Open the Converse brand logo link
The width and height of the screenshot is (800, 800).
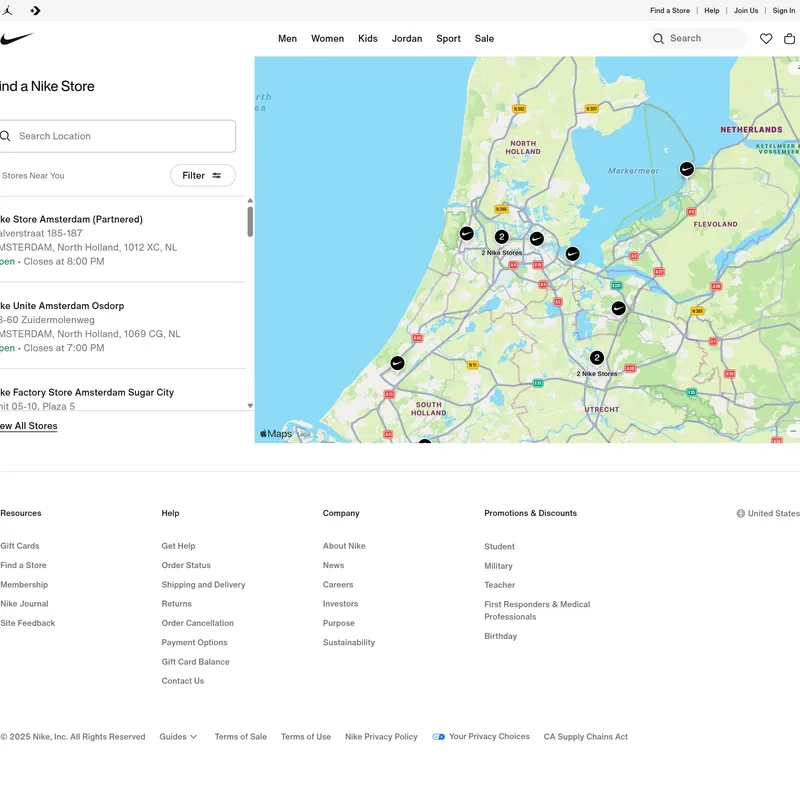pyautogui.click(x=35, y=10)
